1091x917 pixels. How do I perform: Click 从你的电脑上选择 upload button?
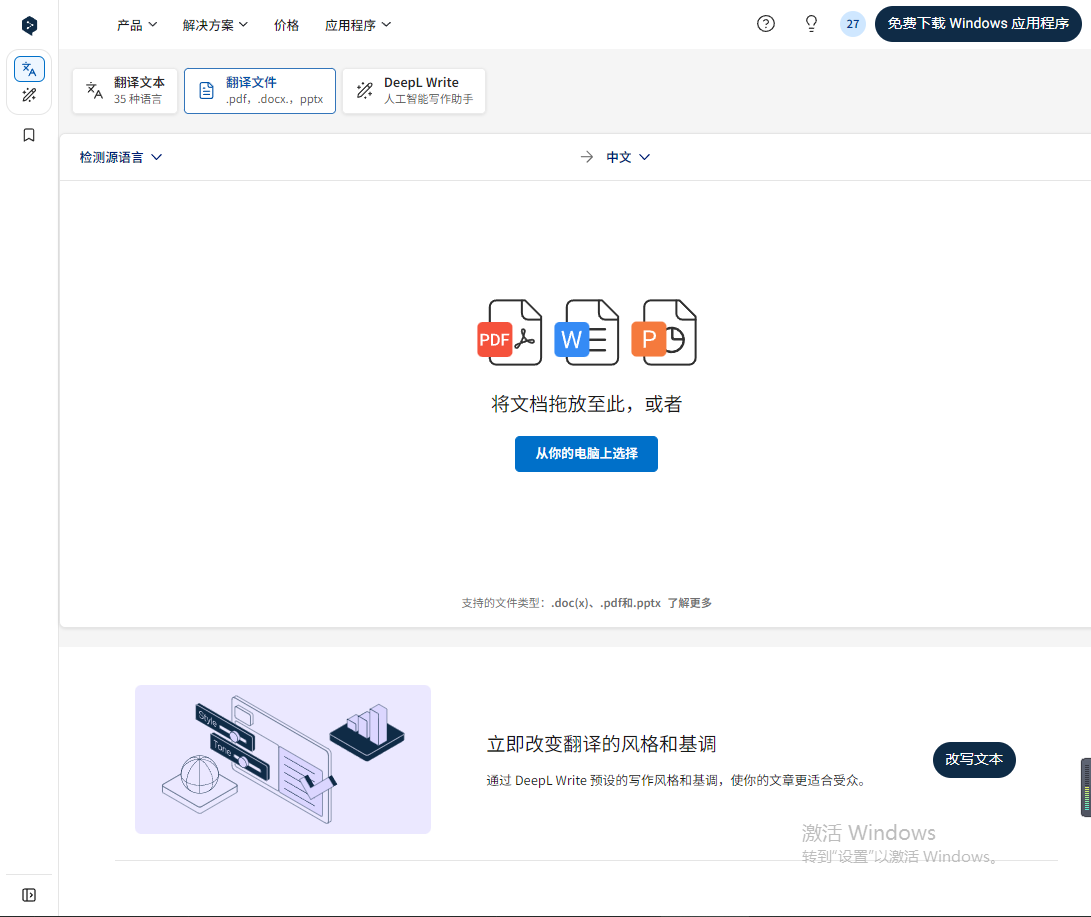[x=586, y=454]
